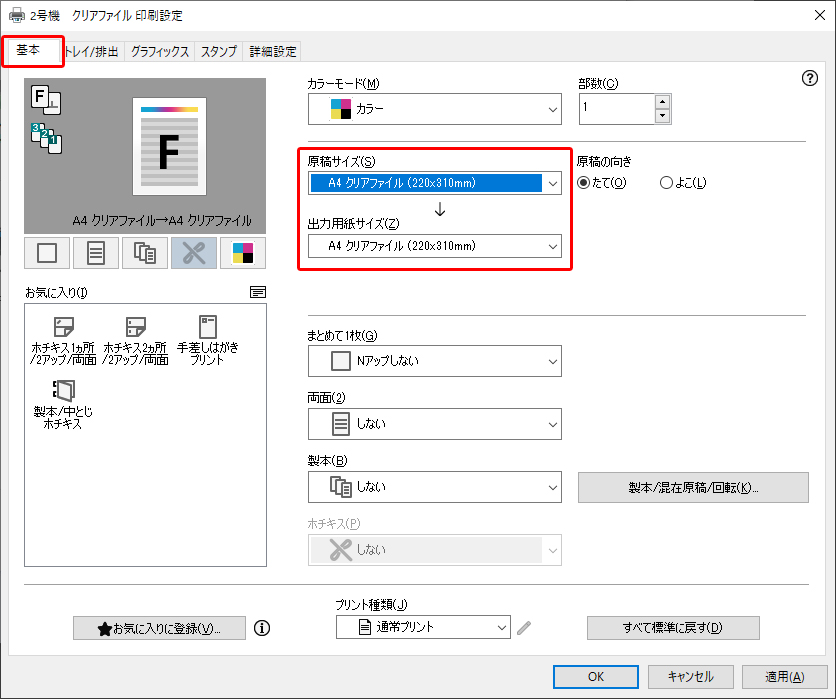
Task: Switch to the グラフィックス tab
Action: point(160,52)
